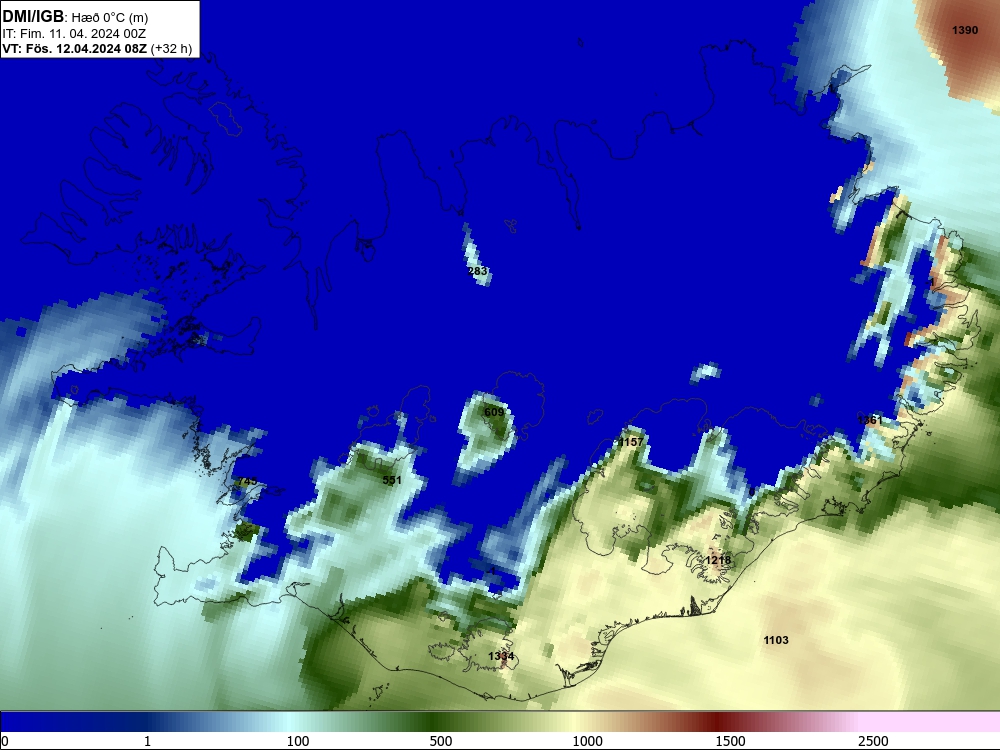Screen dimensions: 1000x750
Task: Click the 0 tick on color scale
Action: pos(5,740)
